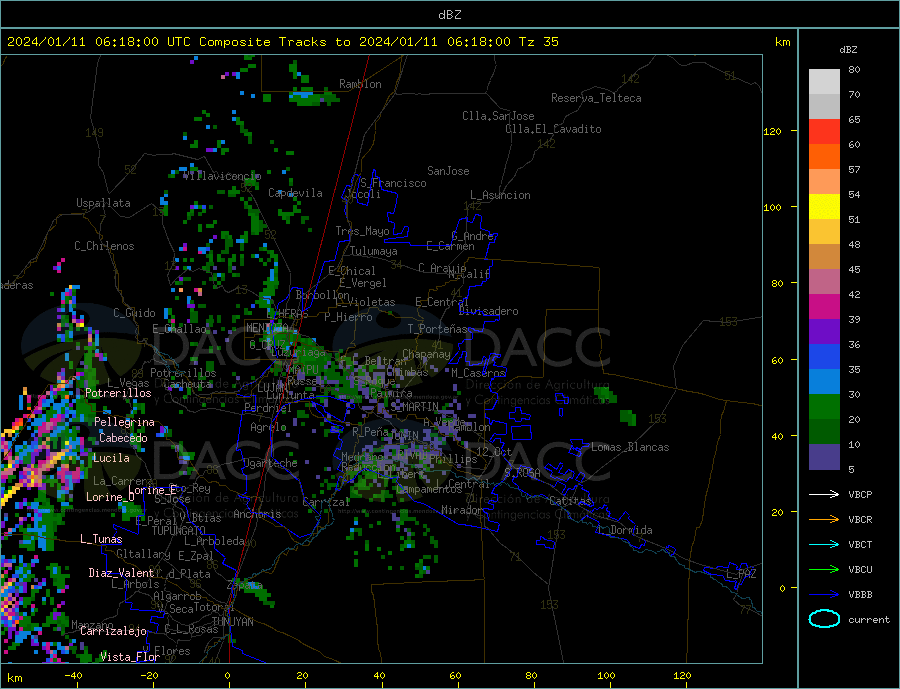Select the slate purple 10 dBZ swatch
The image size is (900, 689).
(824, 457)
